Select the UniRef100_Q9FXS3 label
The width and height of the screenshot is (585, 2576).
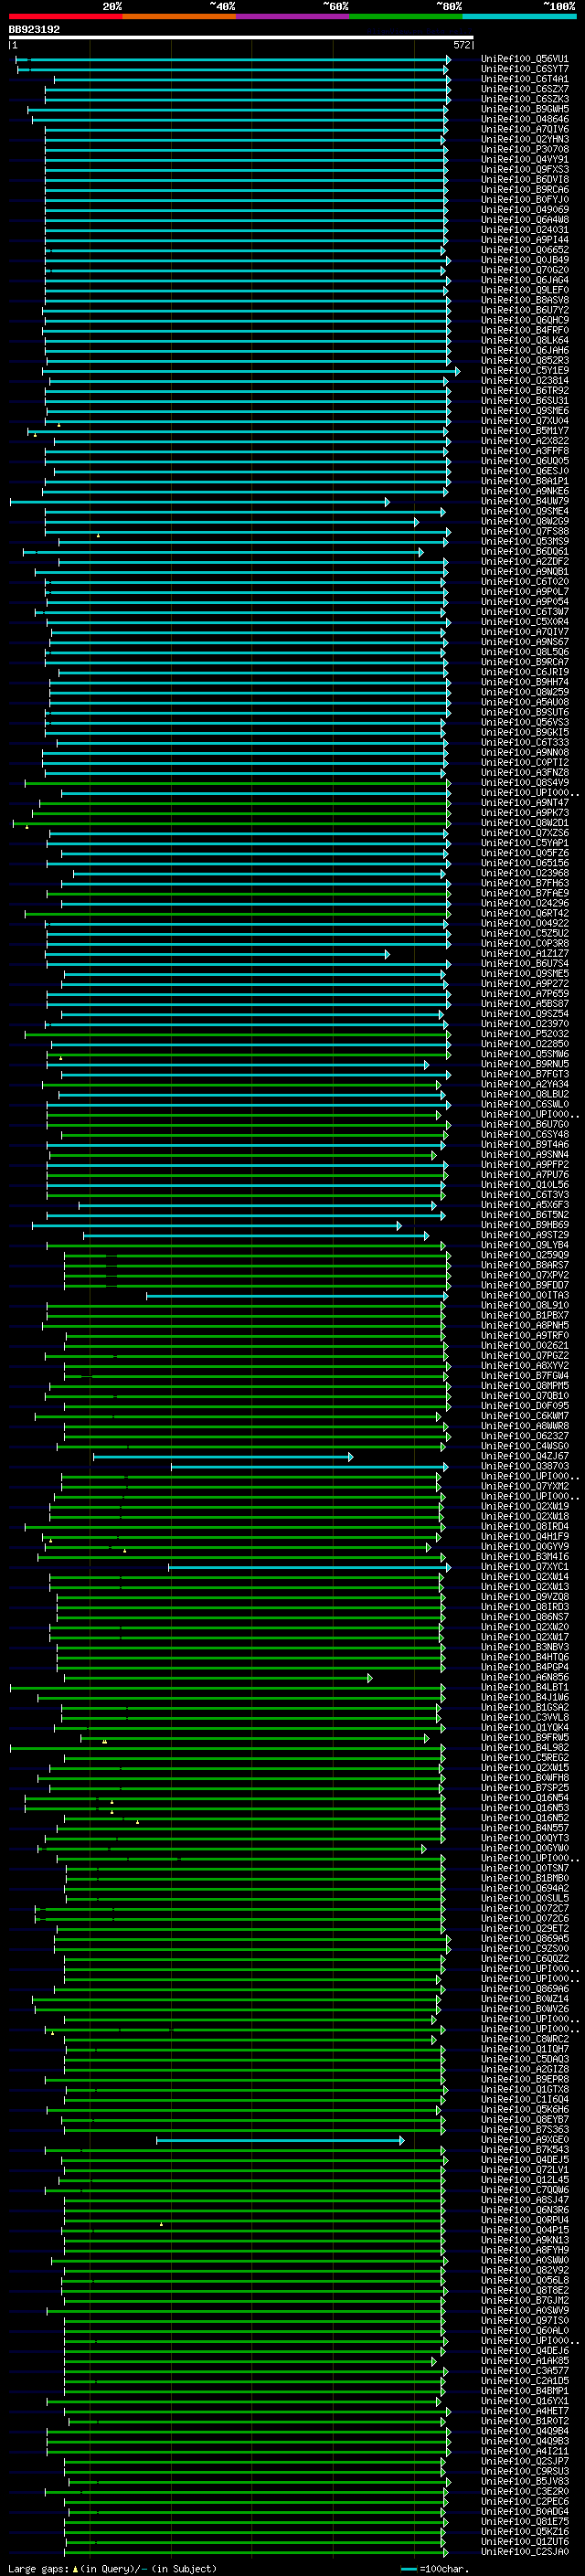pos(524,170)
